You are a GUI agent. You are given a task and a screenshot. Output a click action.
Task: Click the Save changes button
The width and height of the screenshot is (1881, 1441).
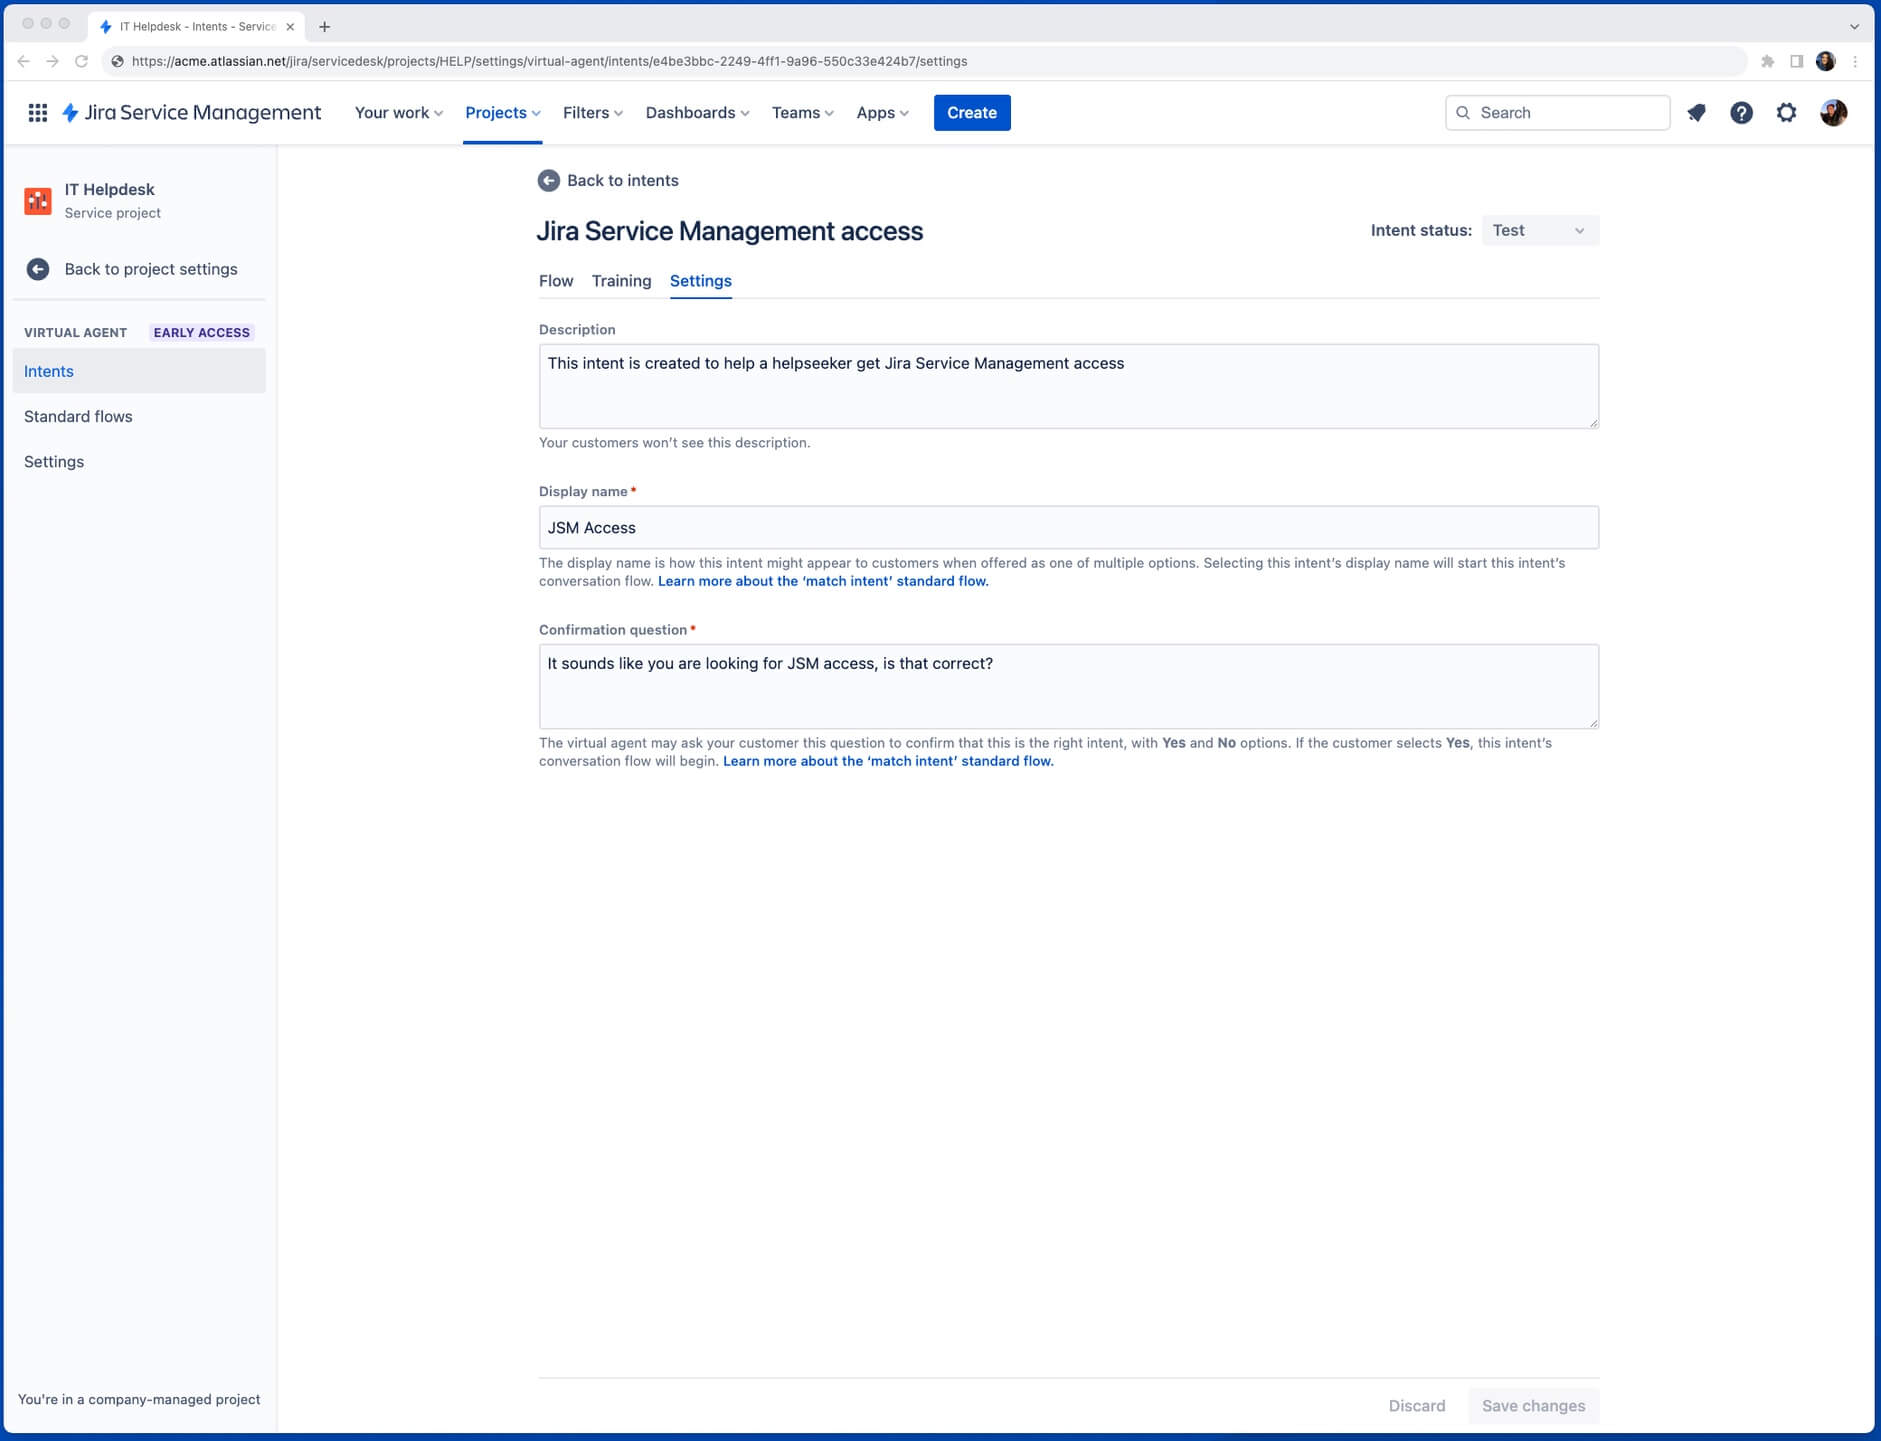click(1533, 1405)
